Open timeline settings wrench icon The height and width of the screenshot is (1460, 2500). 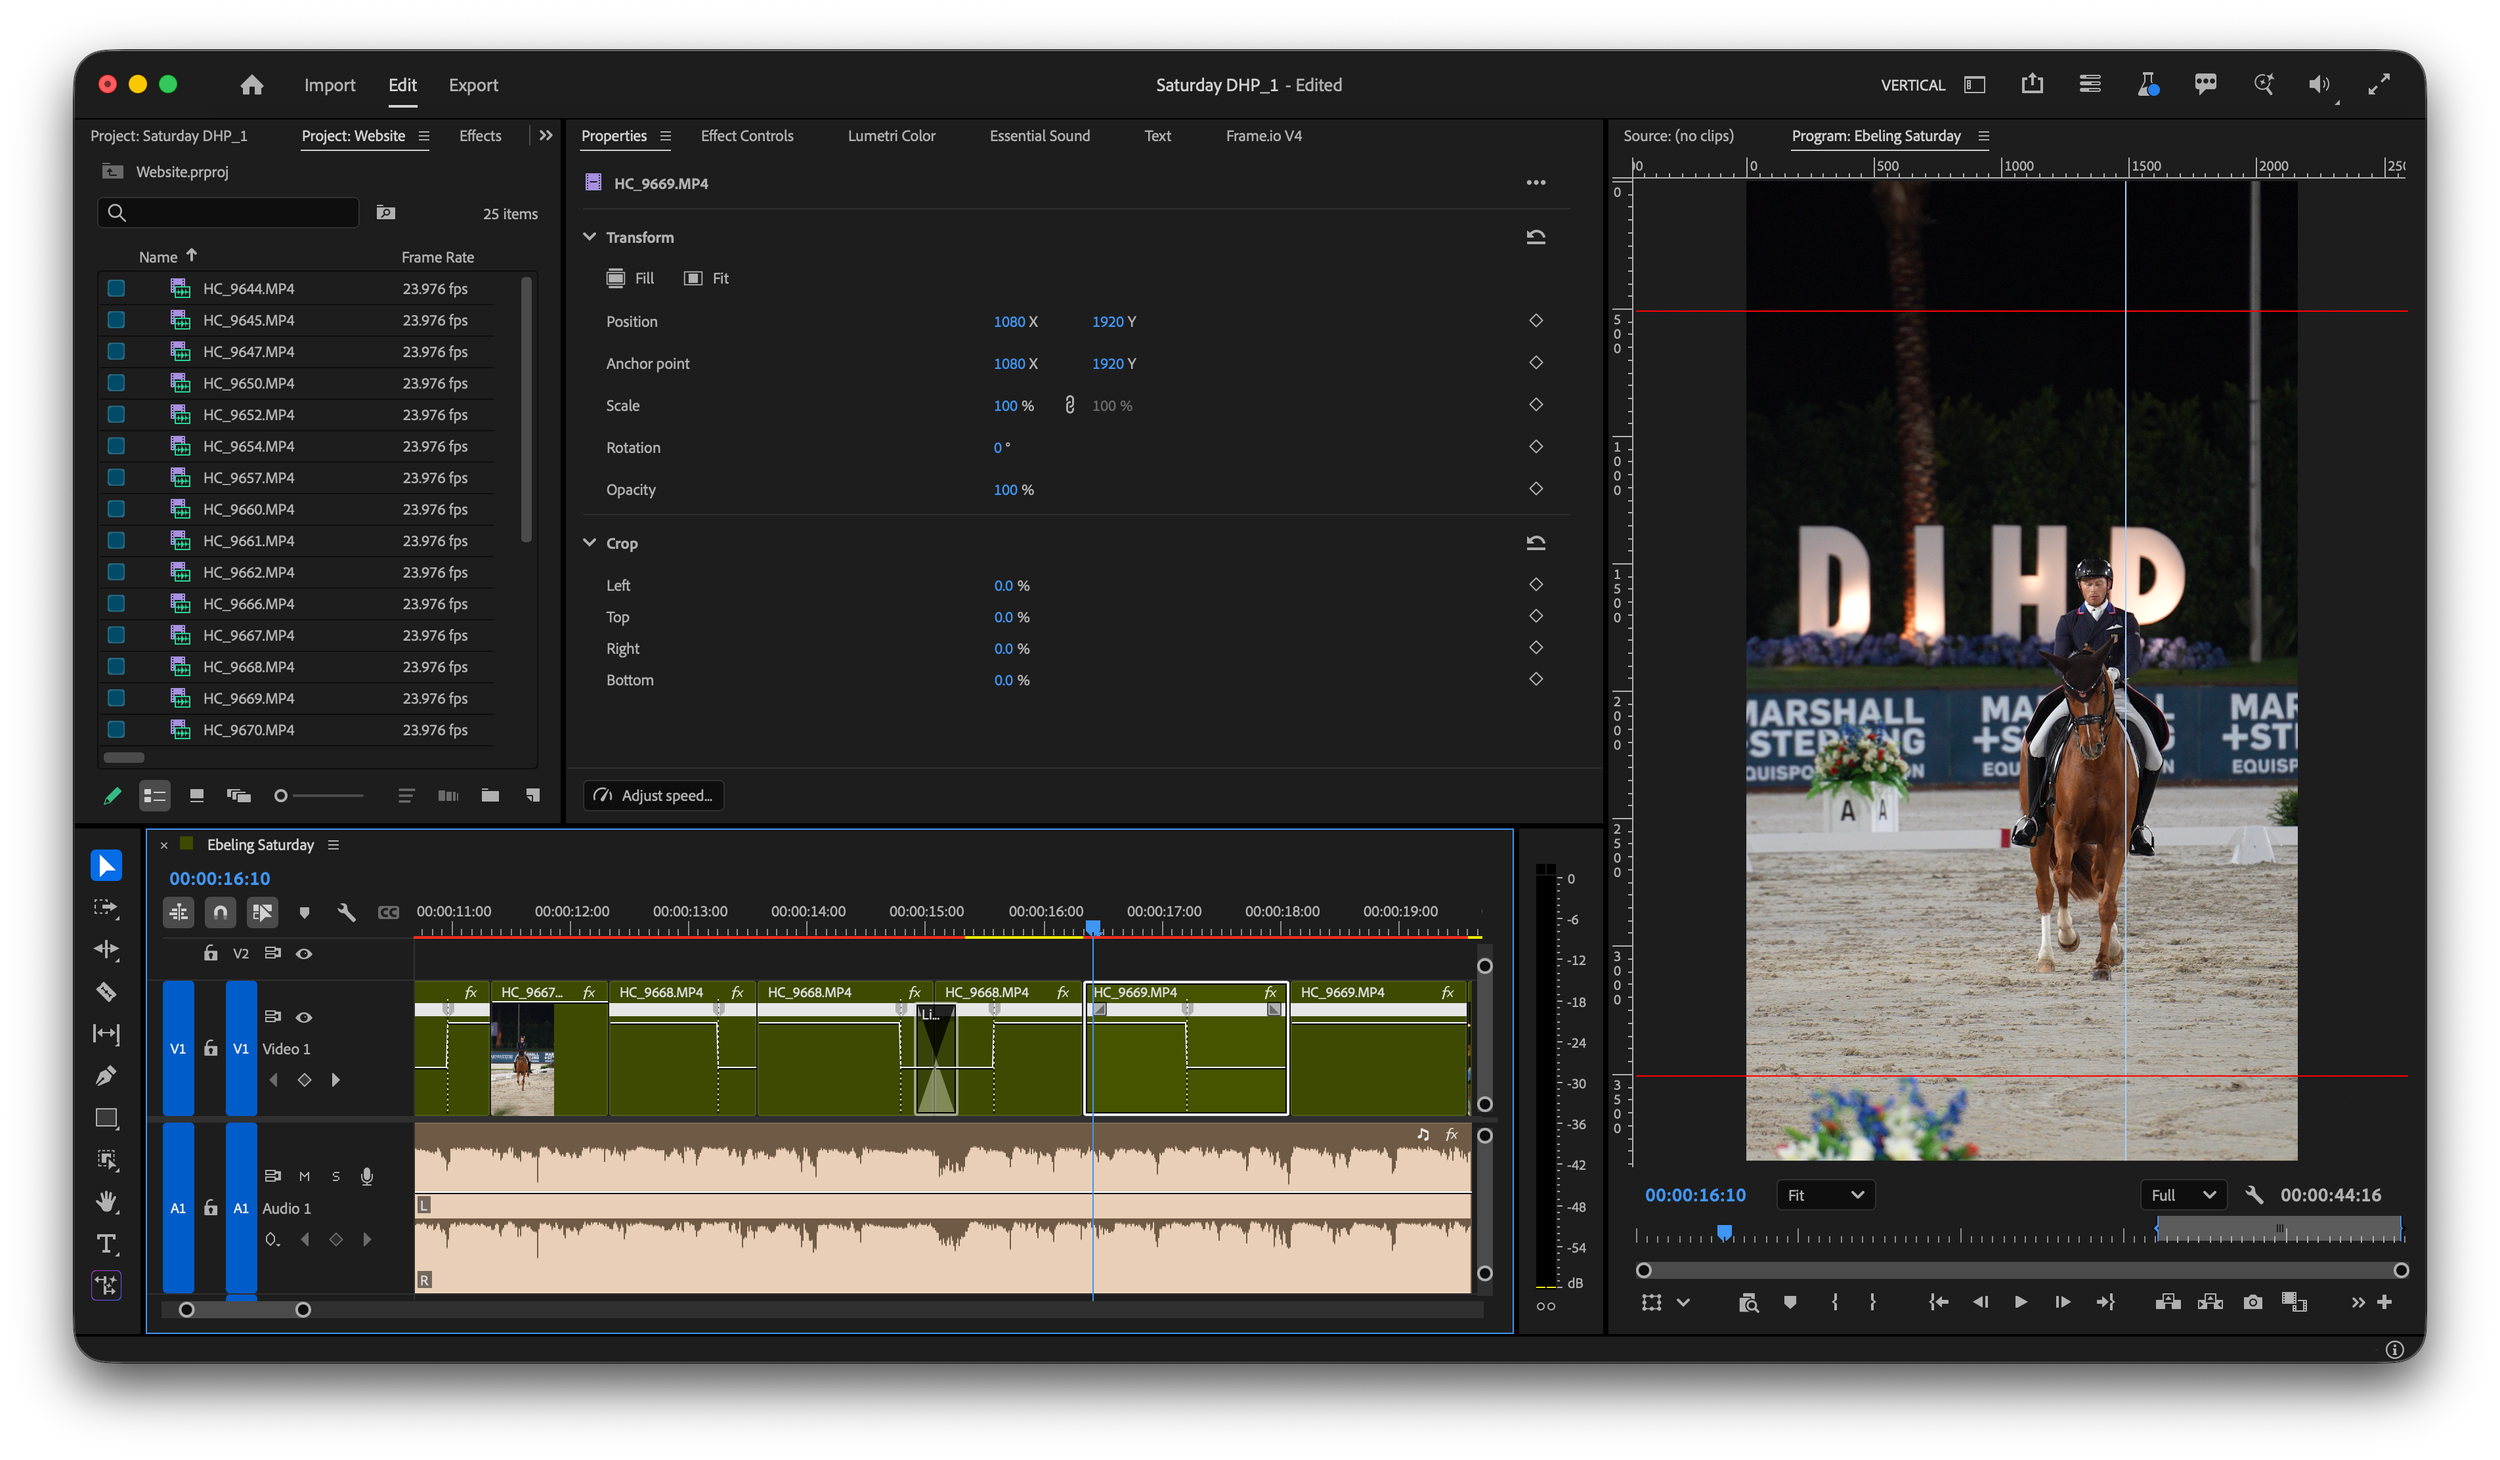point(346,912)
